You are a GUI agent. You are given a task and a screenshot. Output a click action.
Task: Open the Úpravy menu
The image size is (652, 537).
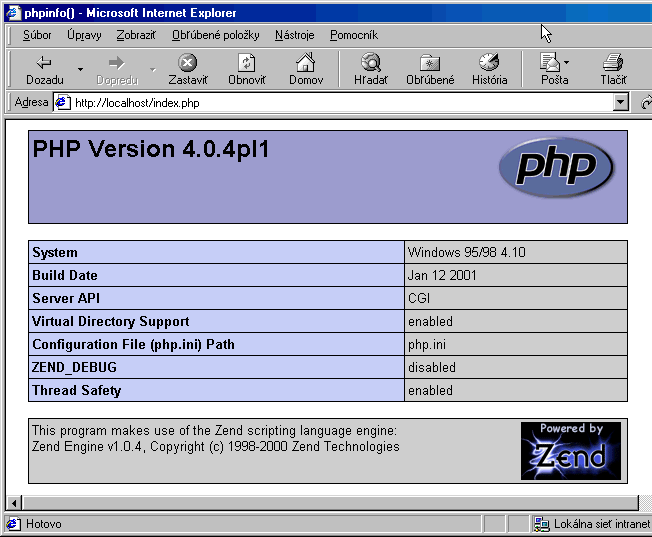pyautogui.click(x=84, y=35)
